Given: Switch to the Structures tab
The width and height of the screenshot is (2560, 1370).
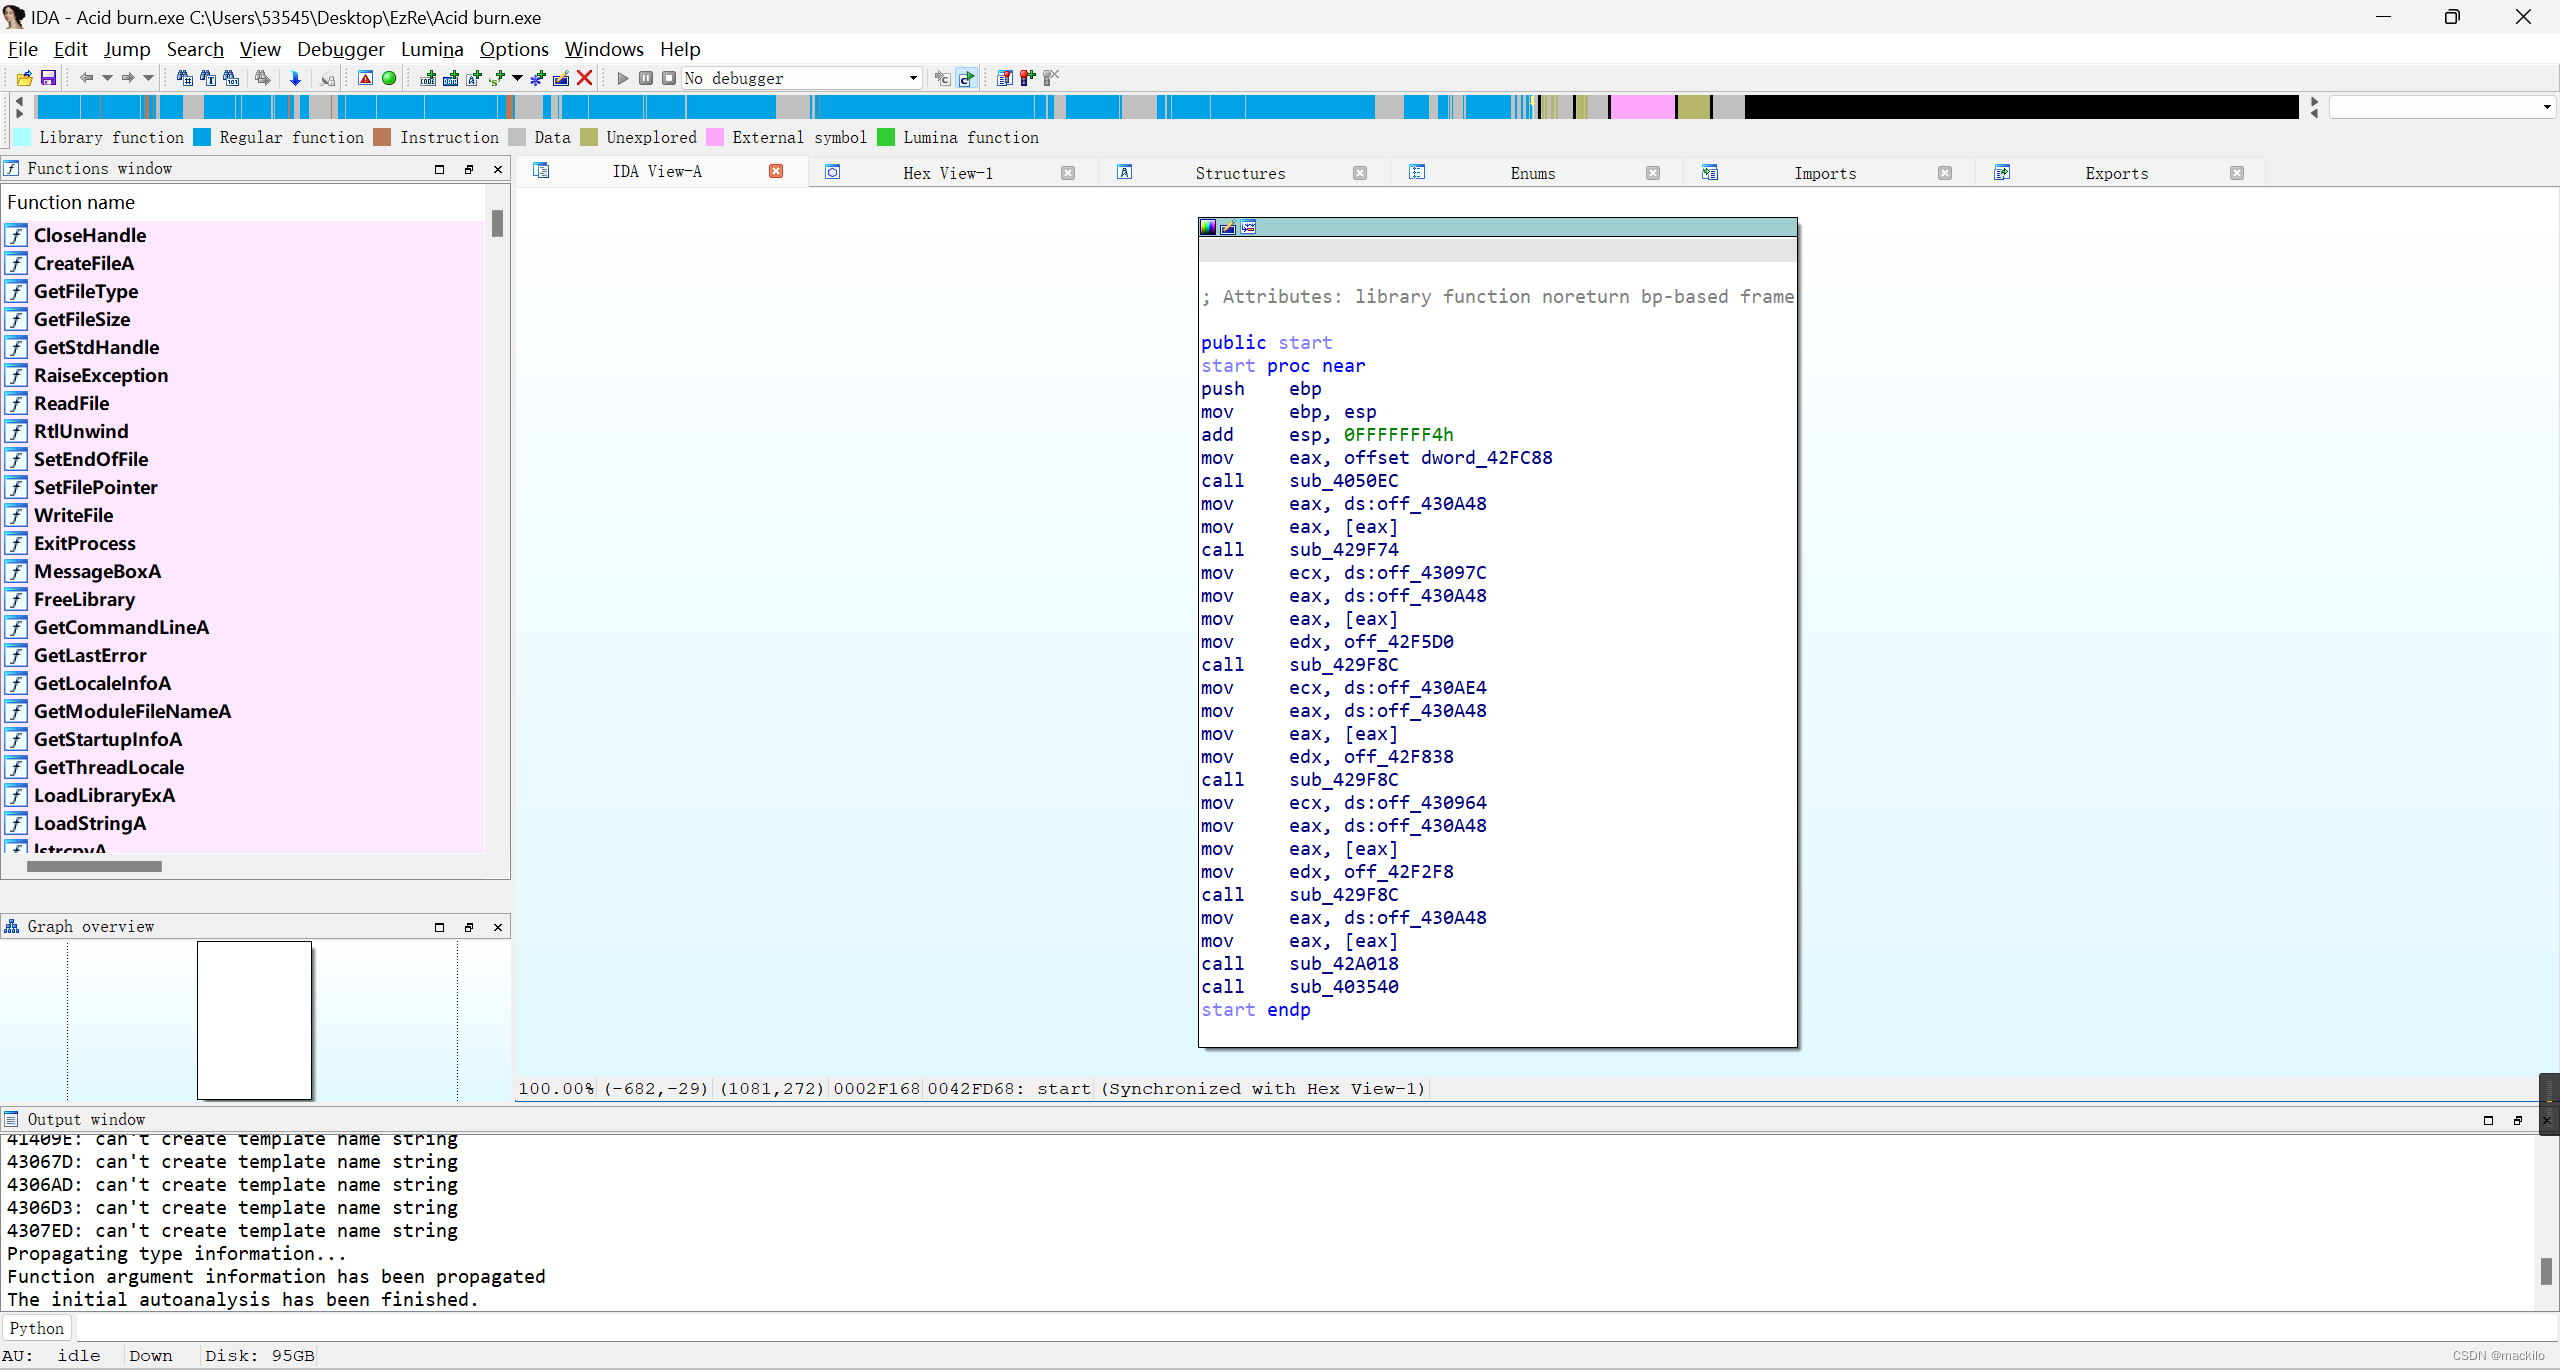Looking at the screenshot, I should pos(1239,172).
